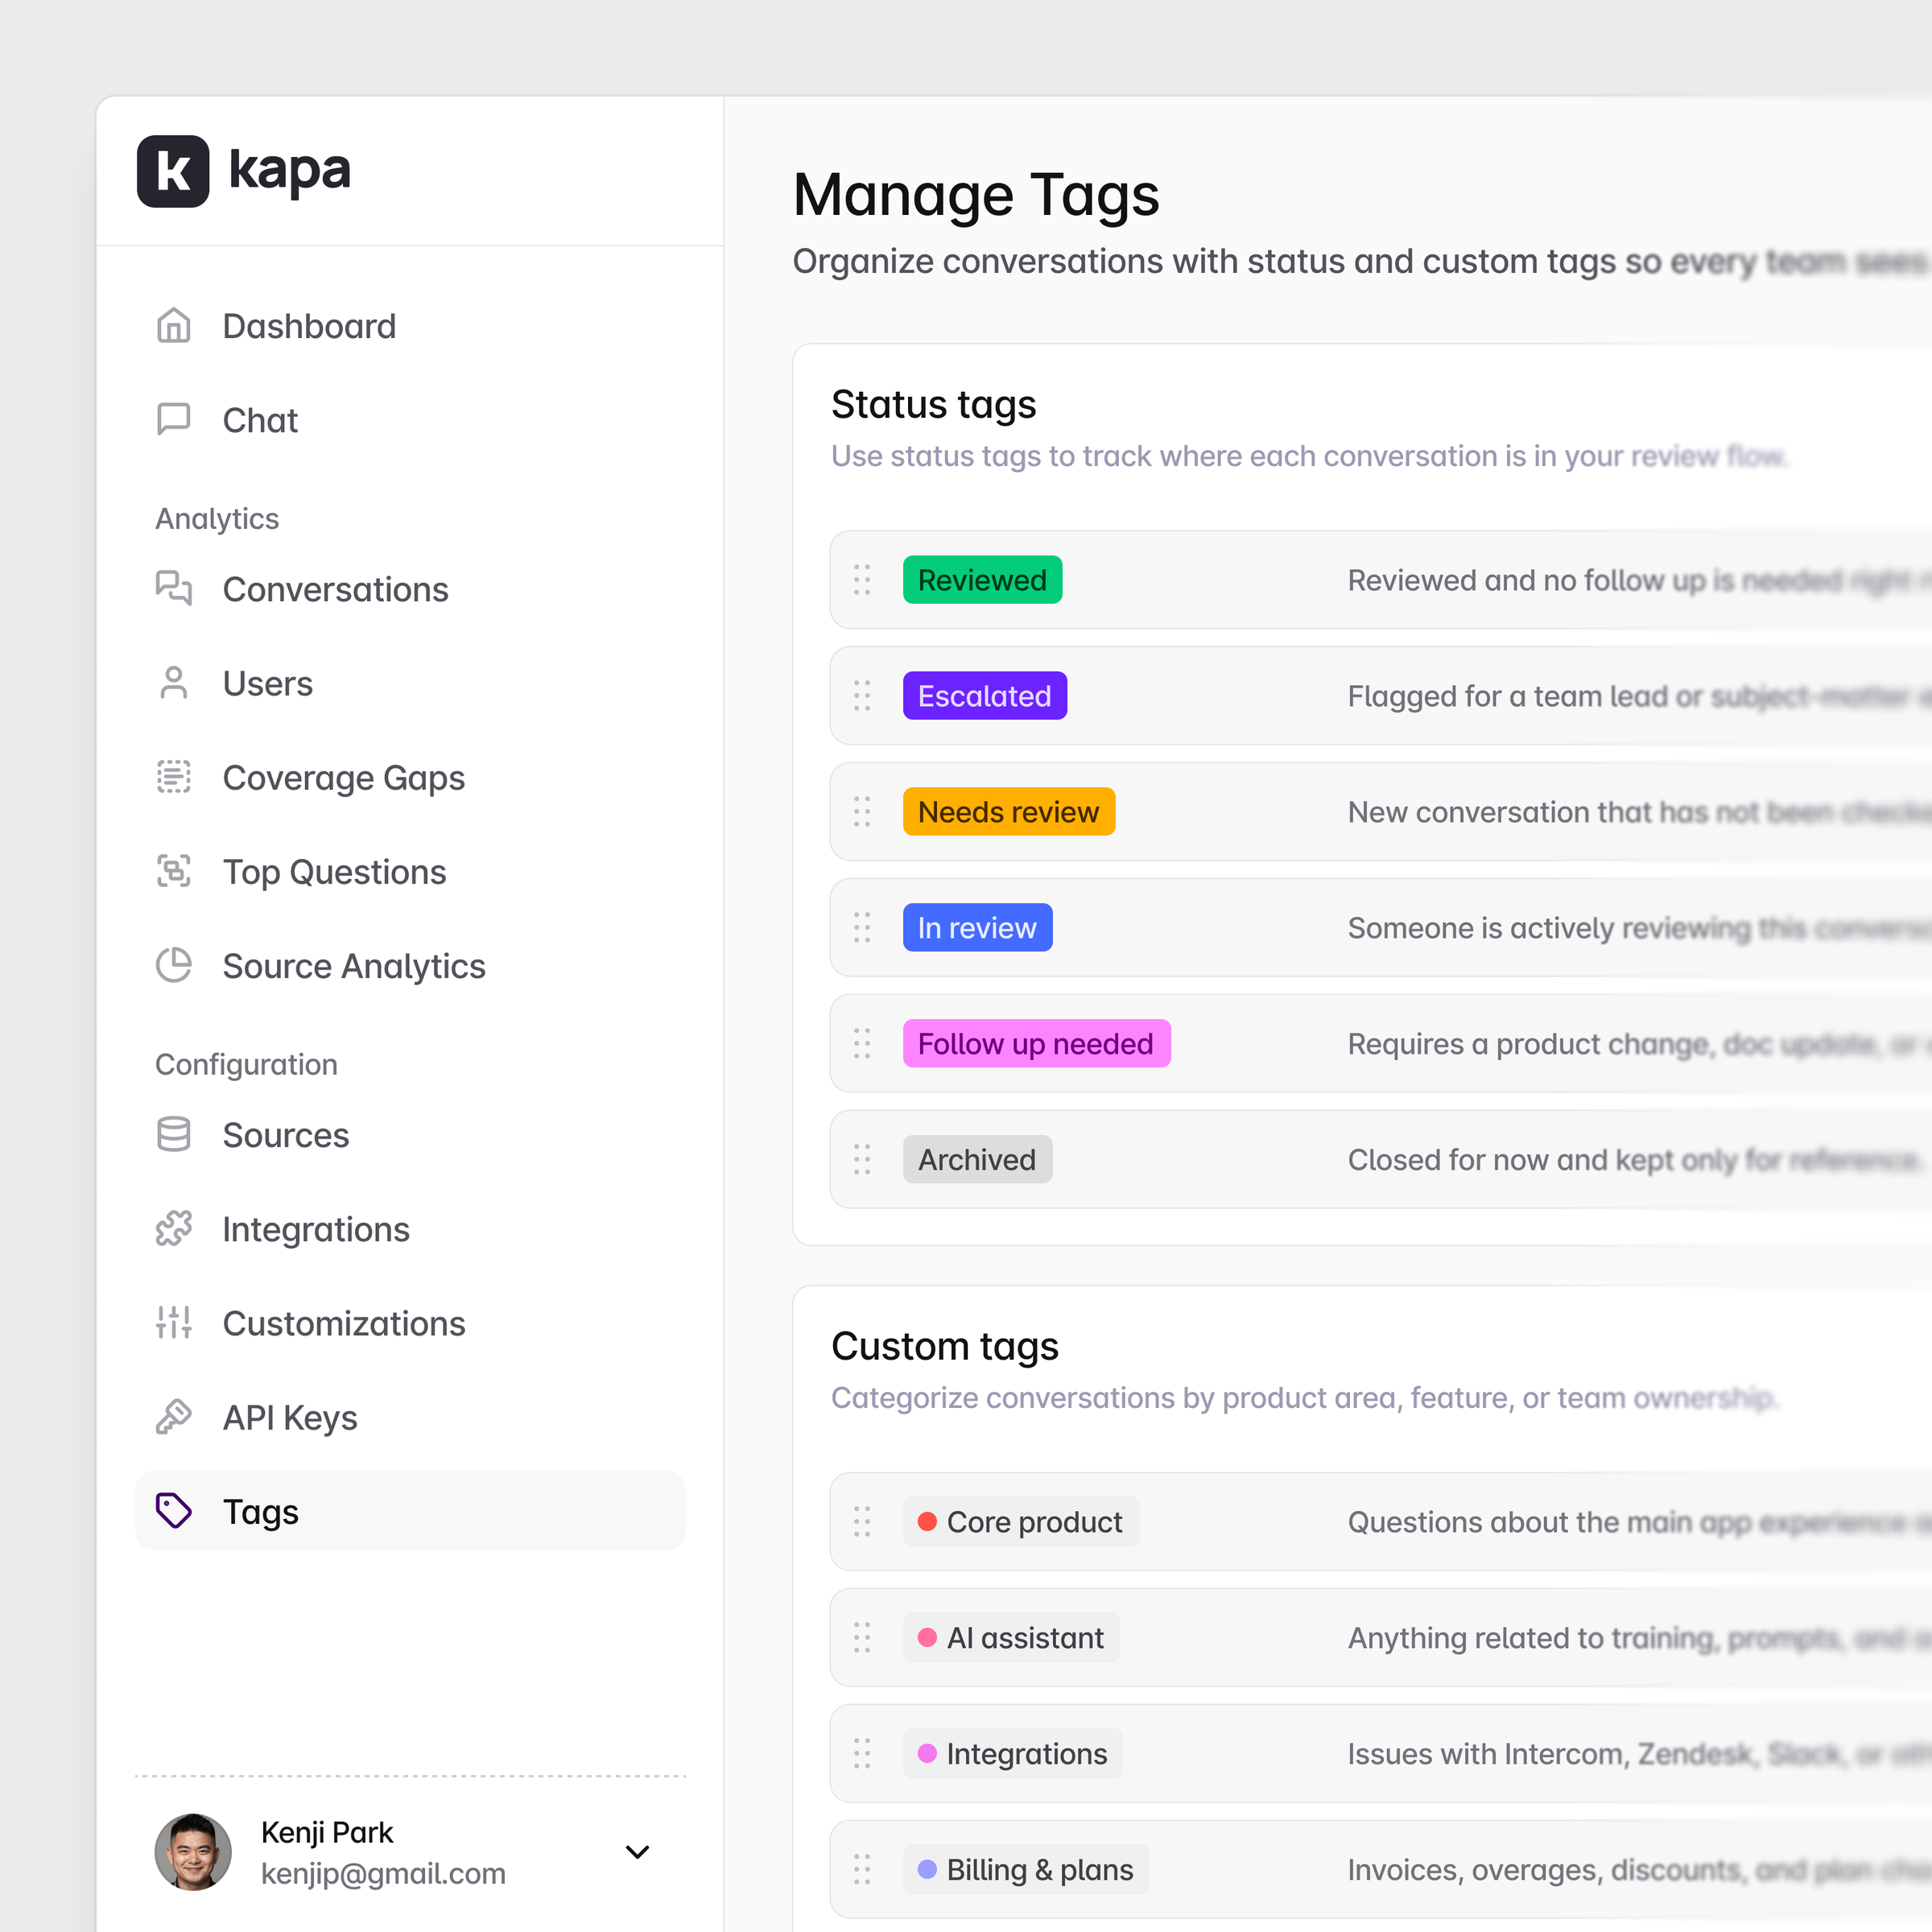
Task: Click the Integrations puzzle piece icon
Action: tap(174, 1229)
